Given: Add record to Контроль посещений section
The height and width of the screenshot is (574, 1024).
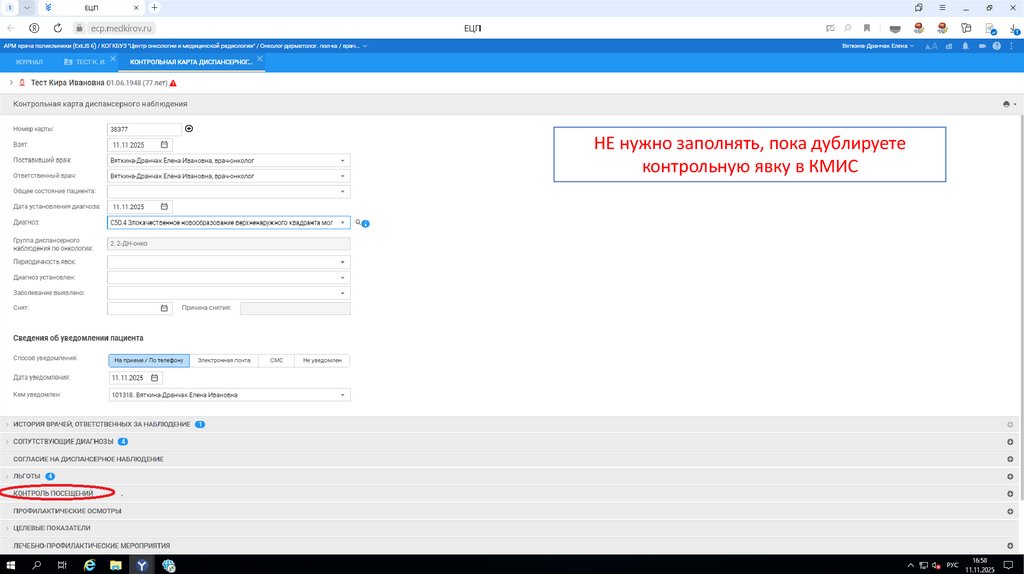Looking at the screenshot, I should tap(1010, 494).
